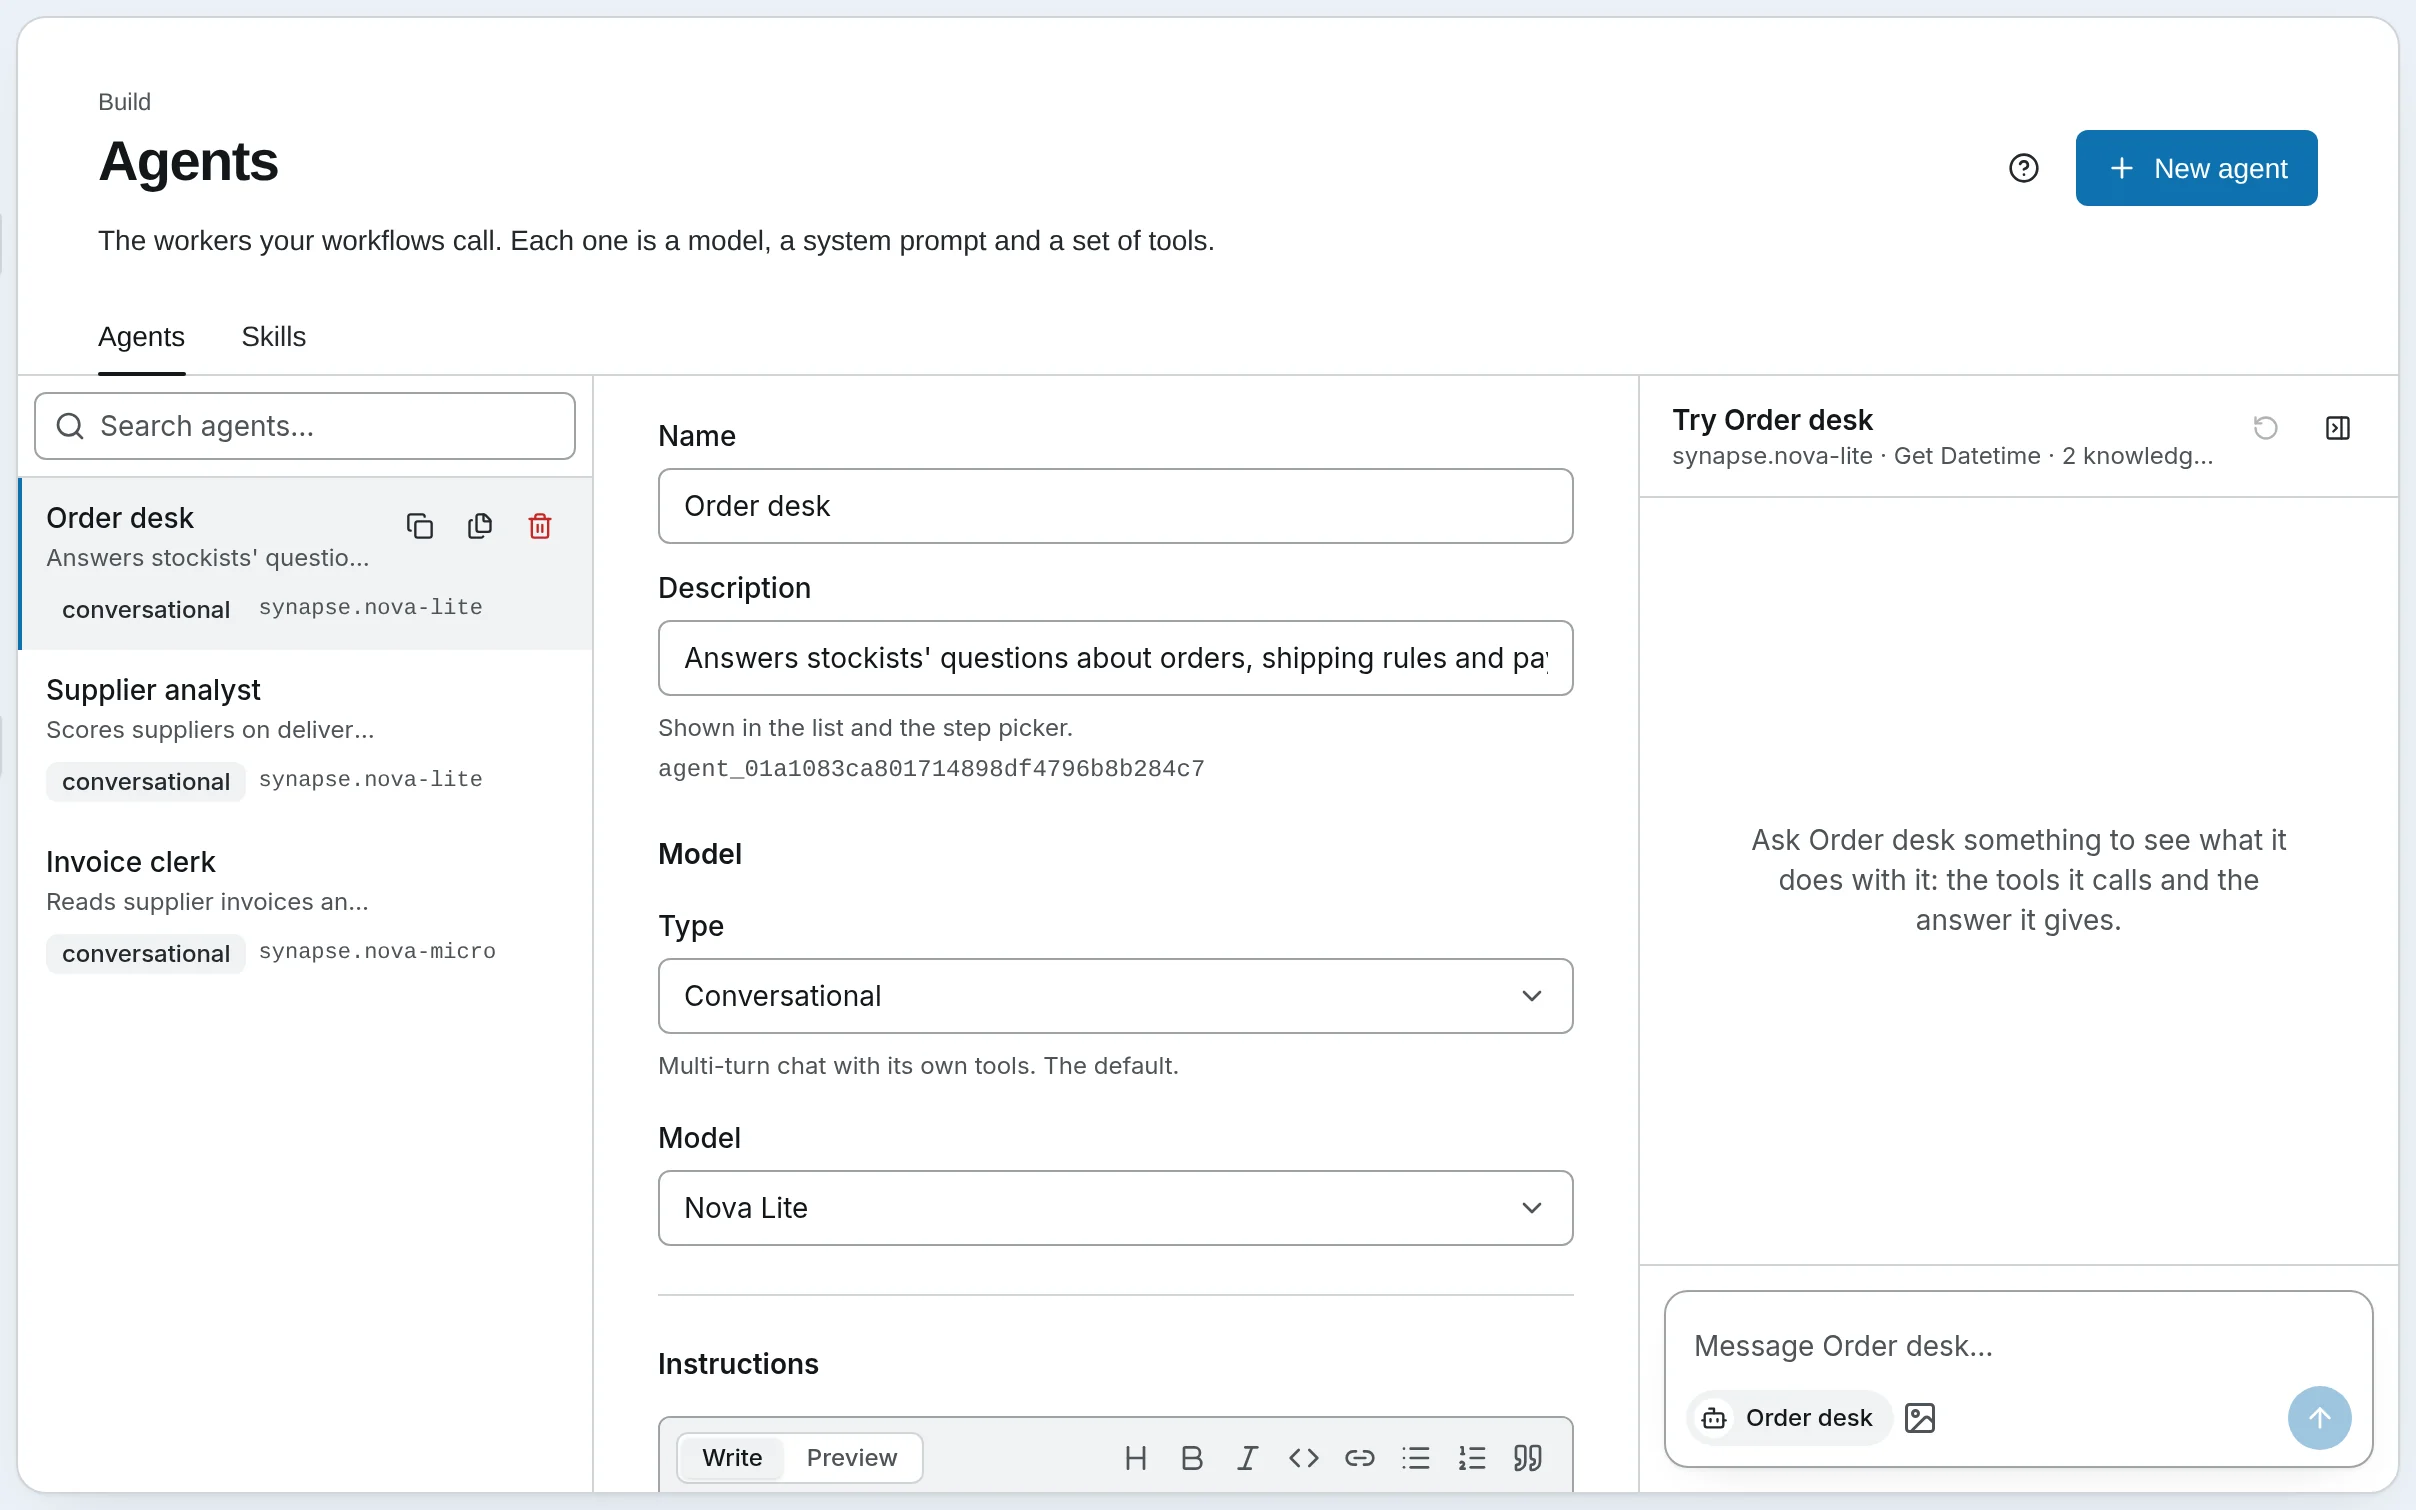Click the Build breadcrumb label
Viewport: 2416px width, 1510px height.
124,102
